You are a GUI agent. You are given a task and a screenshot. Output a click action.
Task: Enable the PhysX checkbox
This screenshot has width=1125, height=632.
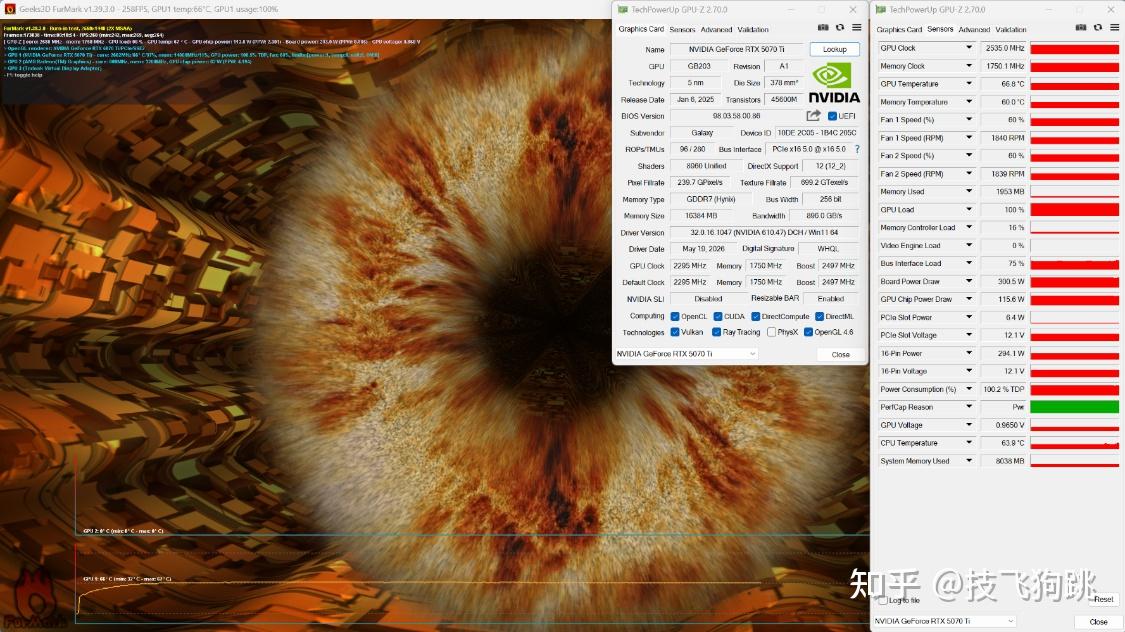click(x=771, y=332)
